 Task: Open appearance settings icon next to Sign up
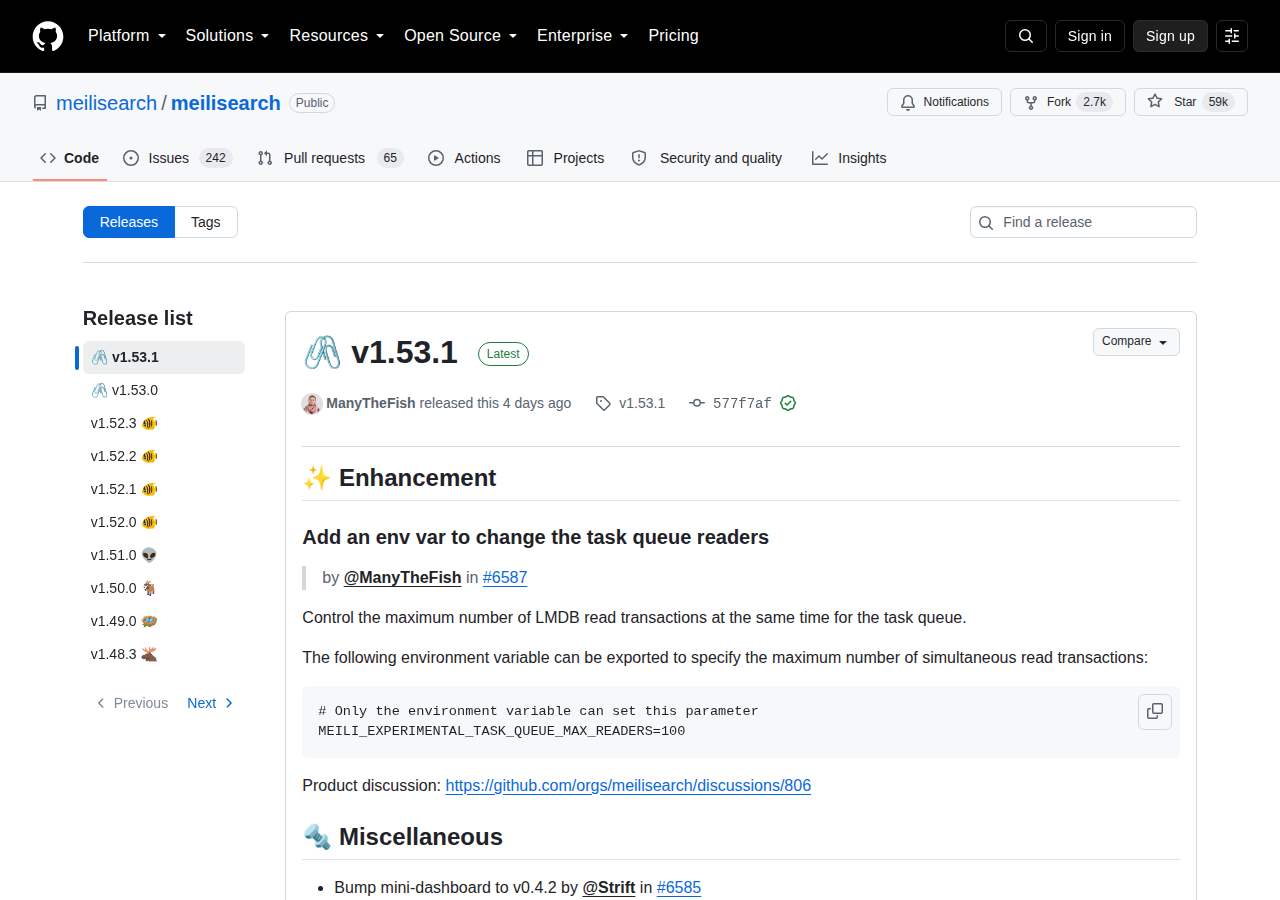click(x=1232, y=36)
